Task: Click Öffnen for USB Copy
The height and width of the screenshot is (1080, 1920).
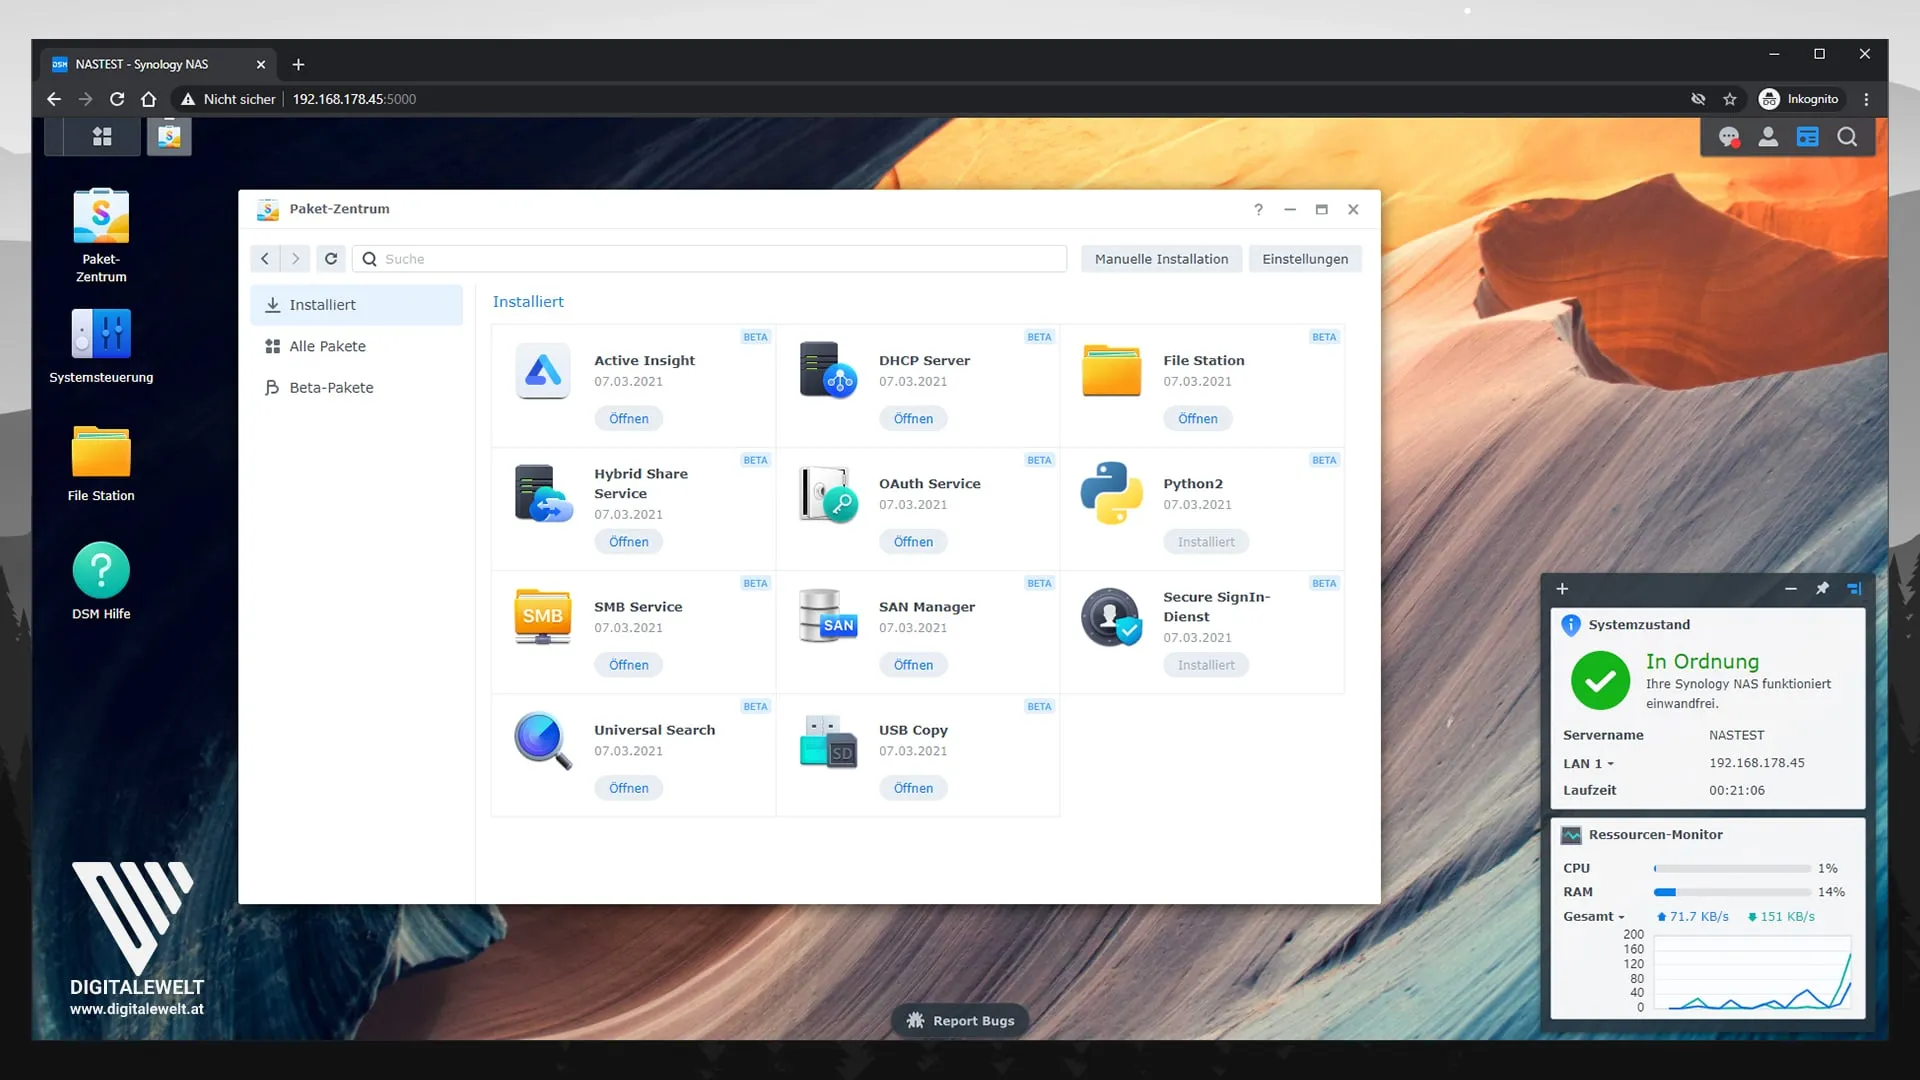Action: pyautogui.click(x=913, y=788)
